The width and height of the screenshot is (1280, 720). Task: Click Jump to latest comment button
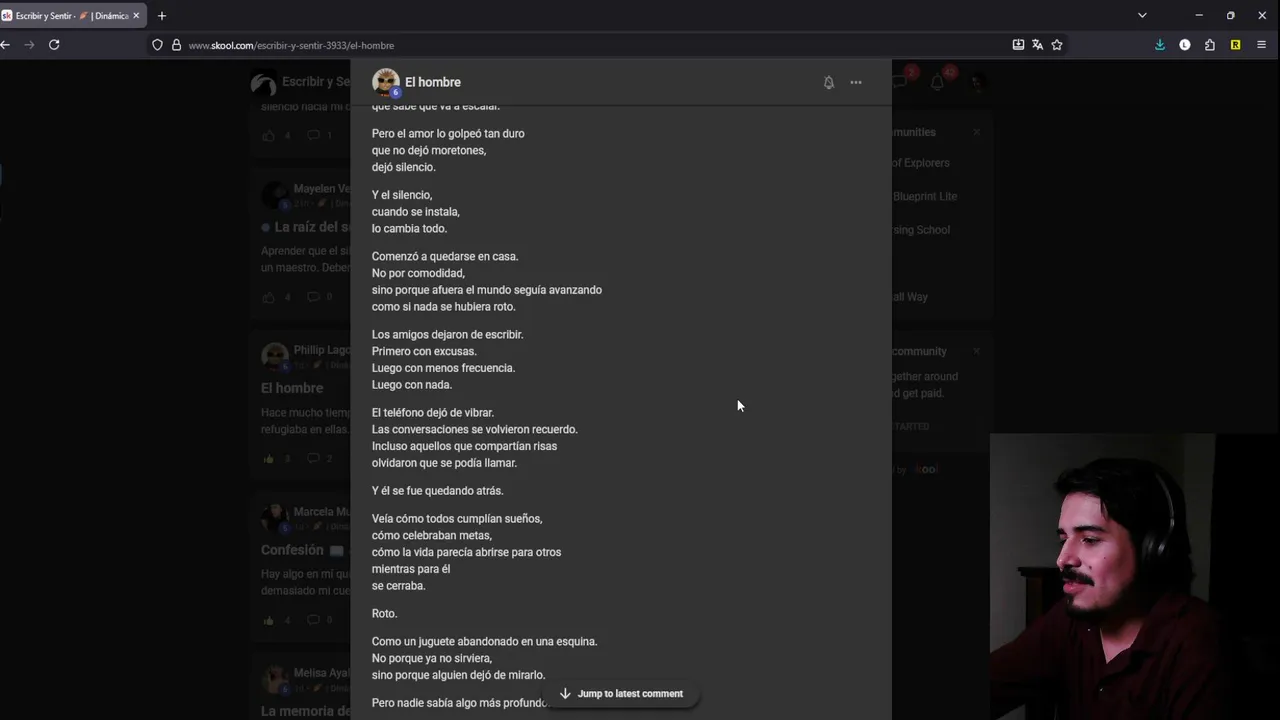(621, 694)
